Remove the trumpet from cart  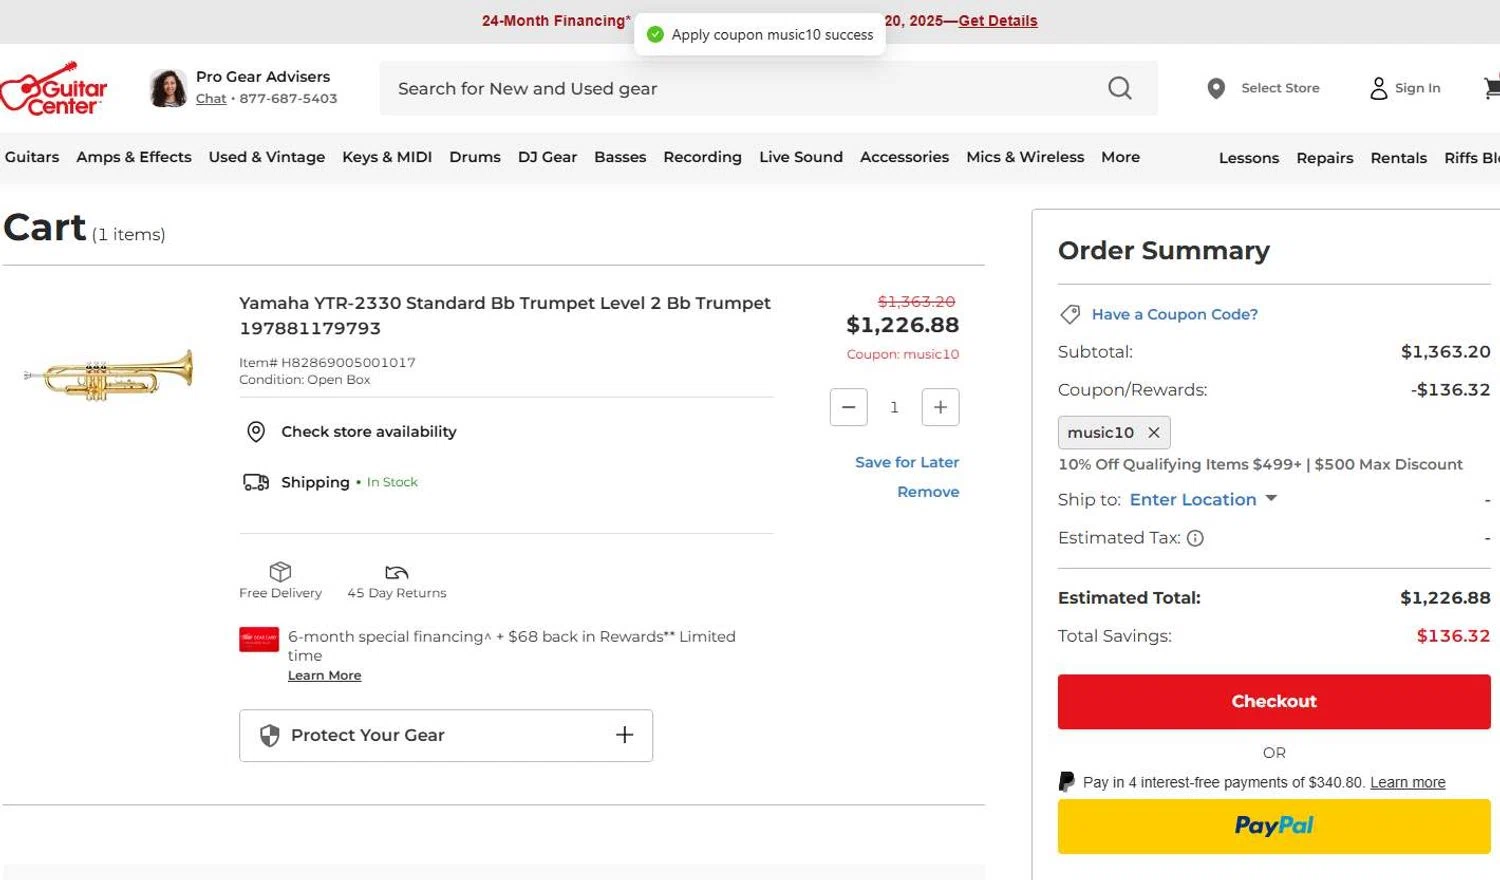pos(928,492)
